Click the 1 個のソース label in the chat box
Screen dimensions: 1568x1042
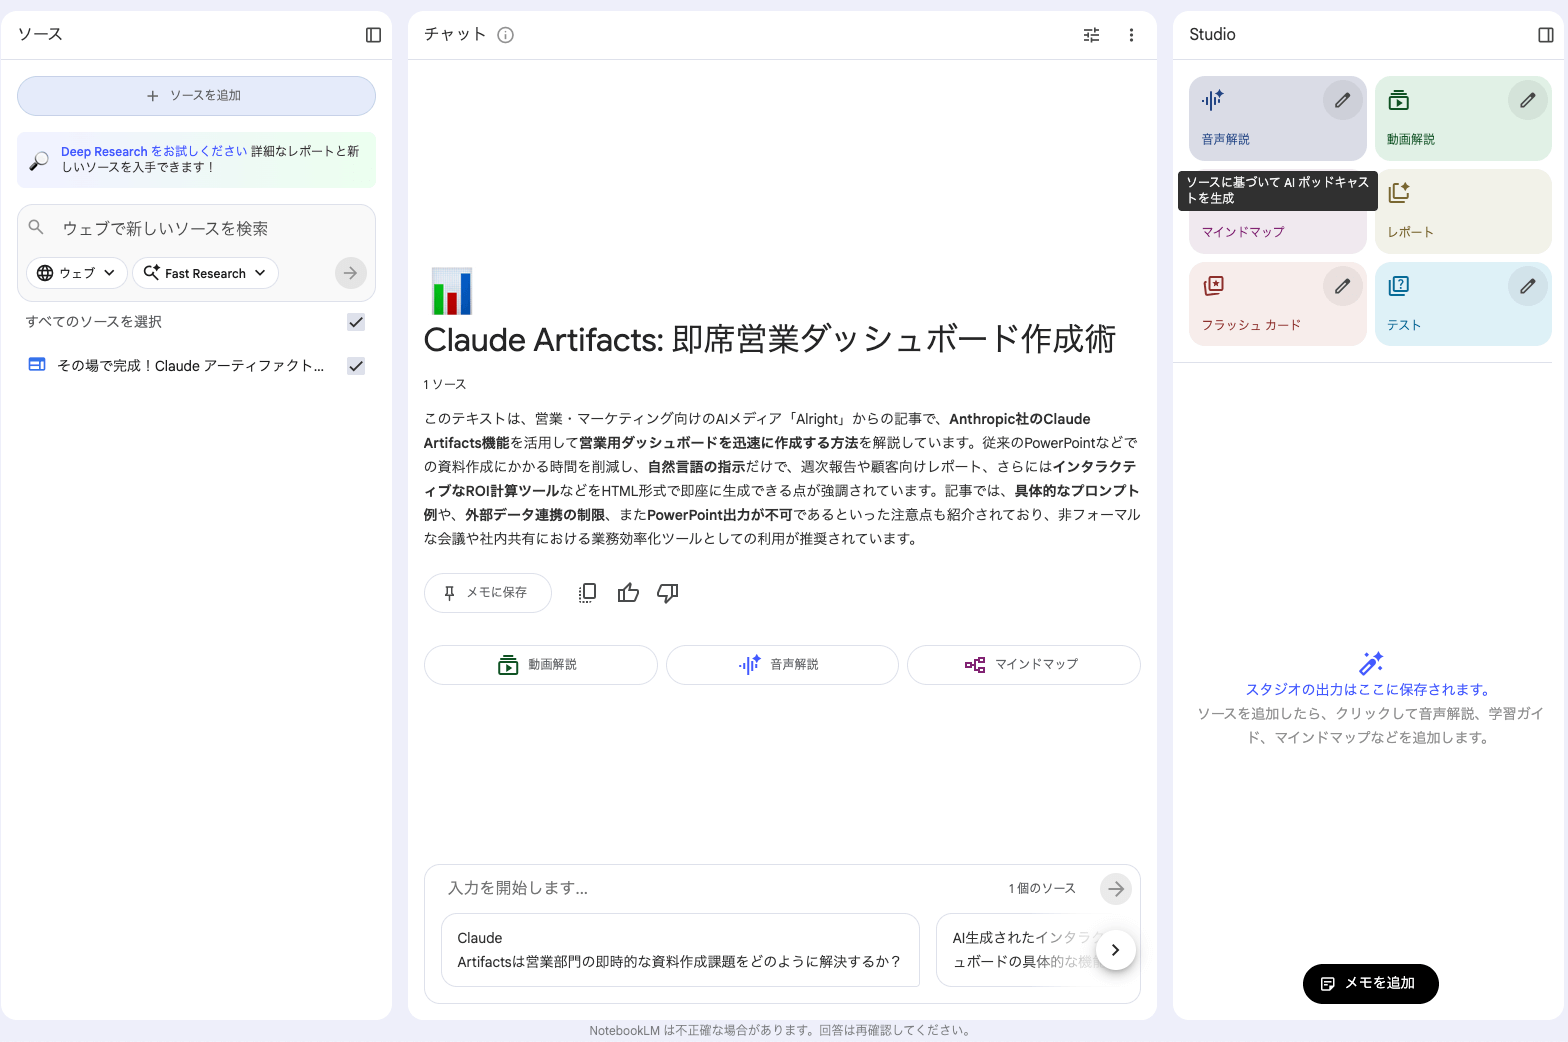coord(1042,888)
